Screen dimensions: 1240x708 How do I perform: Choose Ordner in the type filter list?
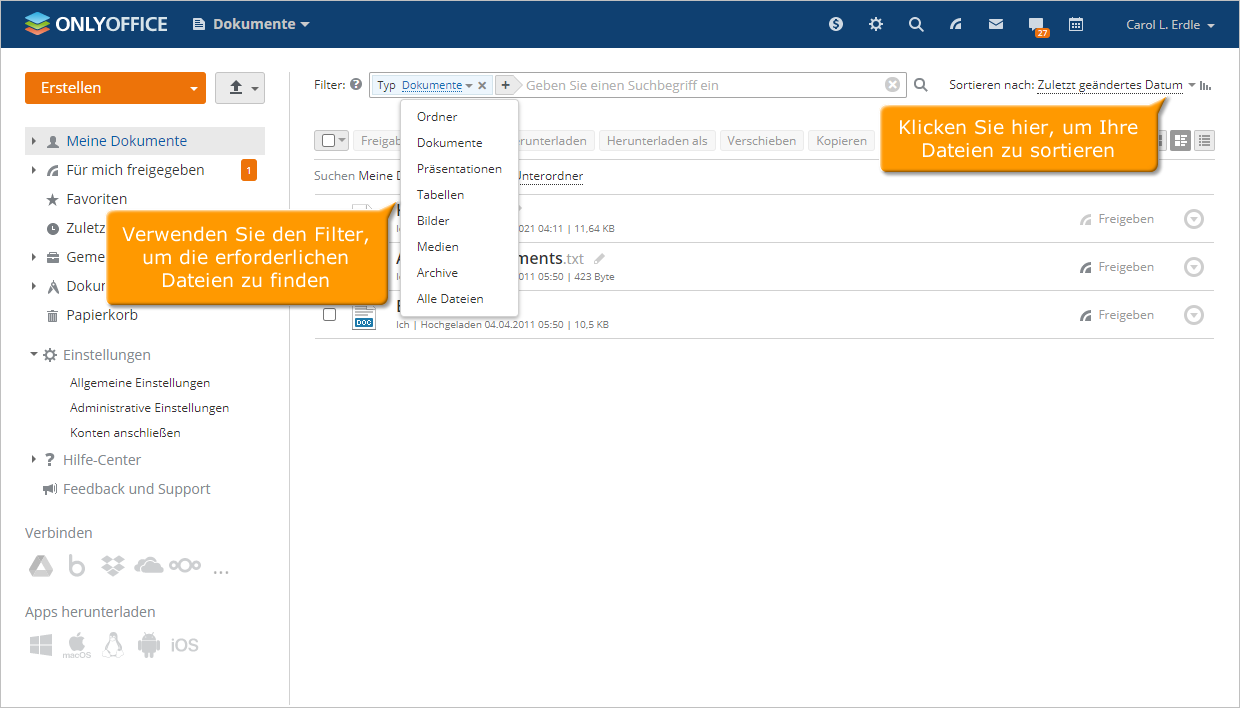click(437, 117)
